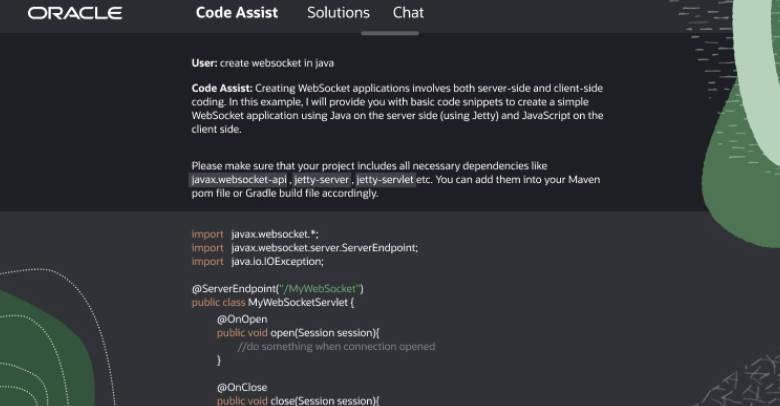
Task: Click the javax.websocket-api dependency chip
Action: (239, 180)
